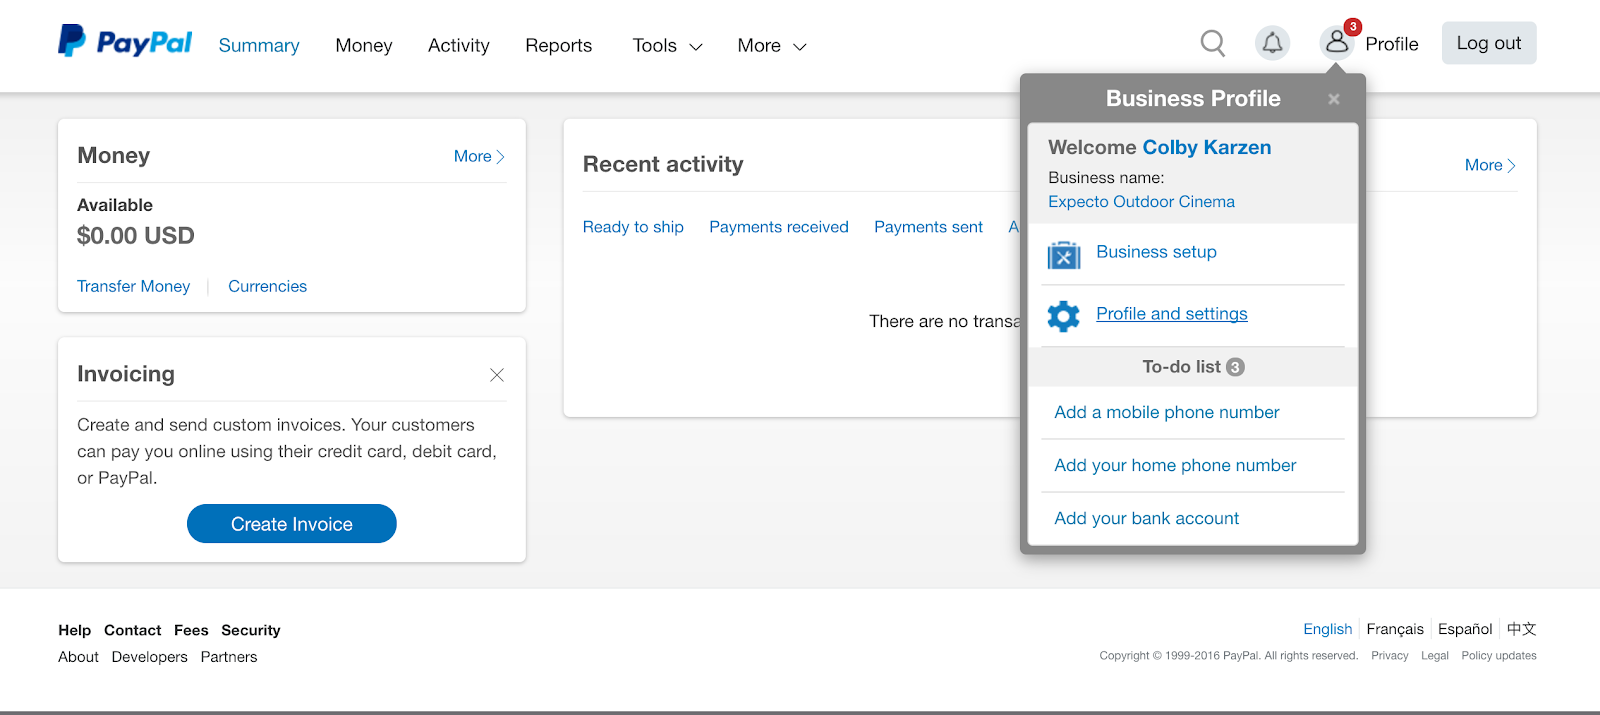
Task: Select the Payments received filter
Action: click(x=779, y=227)
